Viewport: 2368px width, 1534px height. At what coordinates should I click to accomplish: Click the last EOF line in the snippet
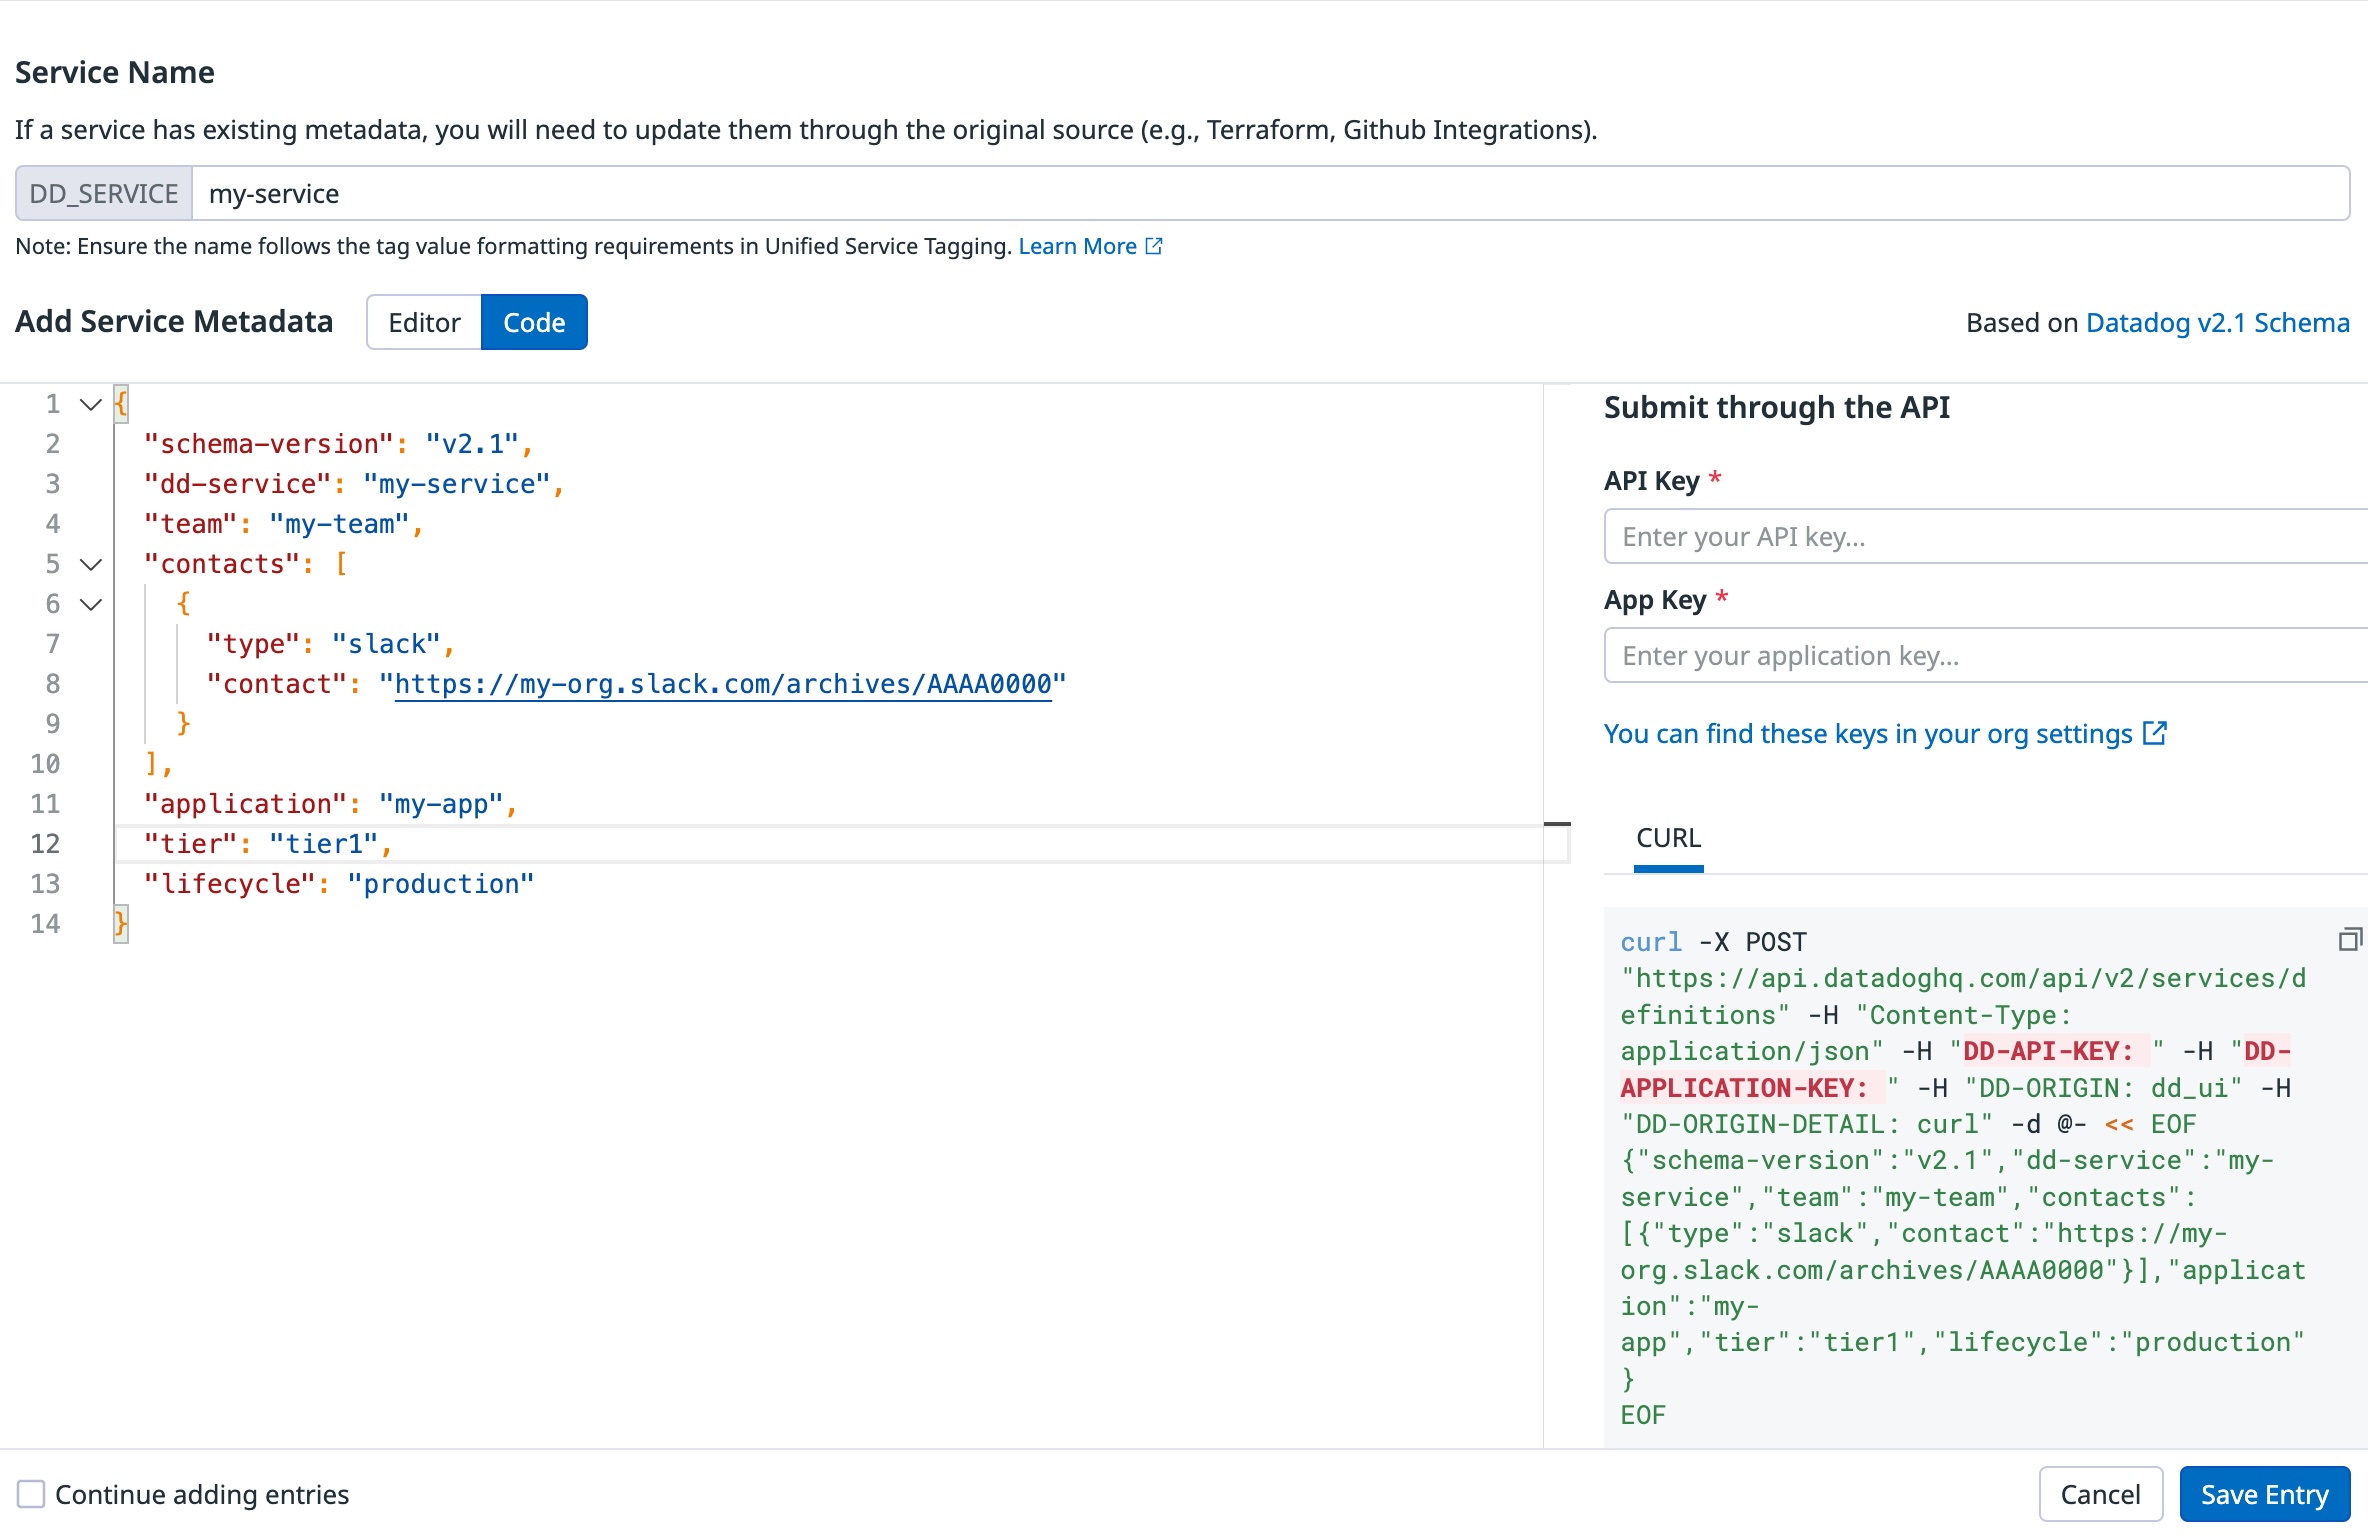[x=1643, y=1415]
